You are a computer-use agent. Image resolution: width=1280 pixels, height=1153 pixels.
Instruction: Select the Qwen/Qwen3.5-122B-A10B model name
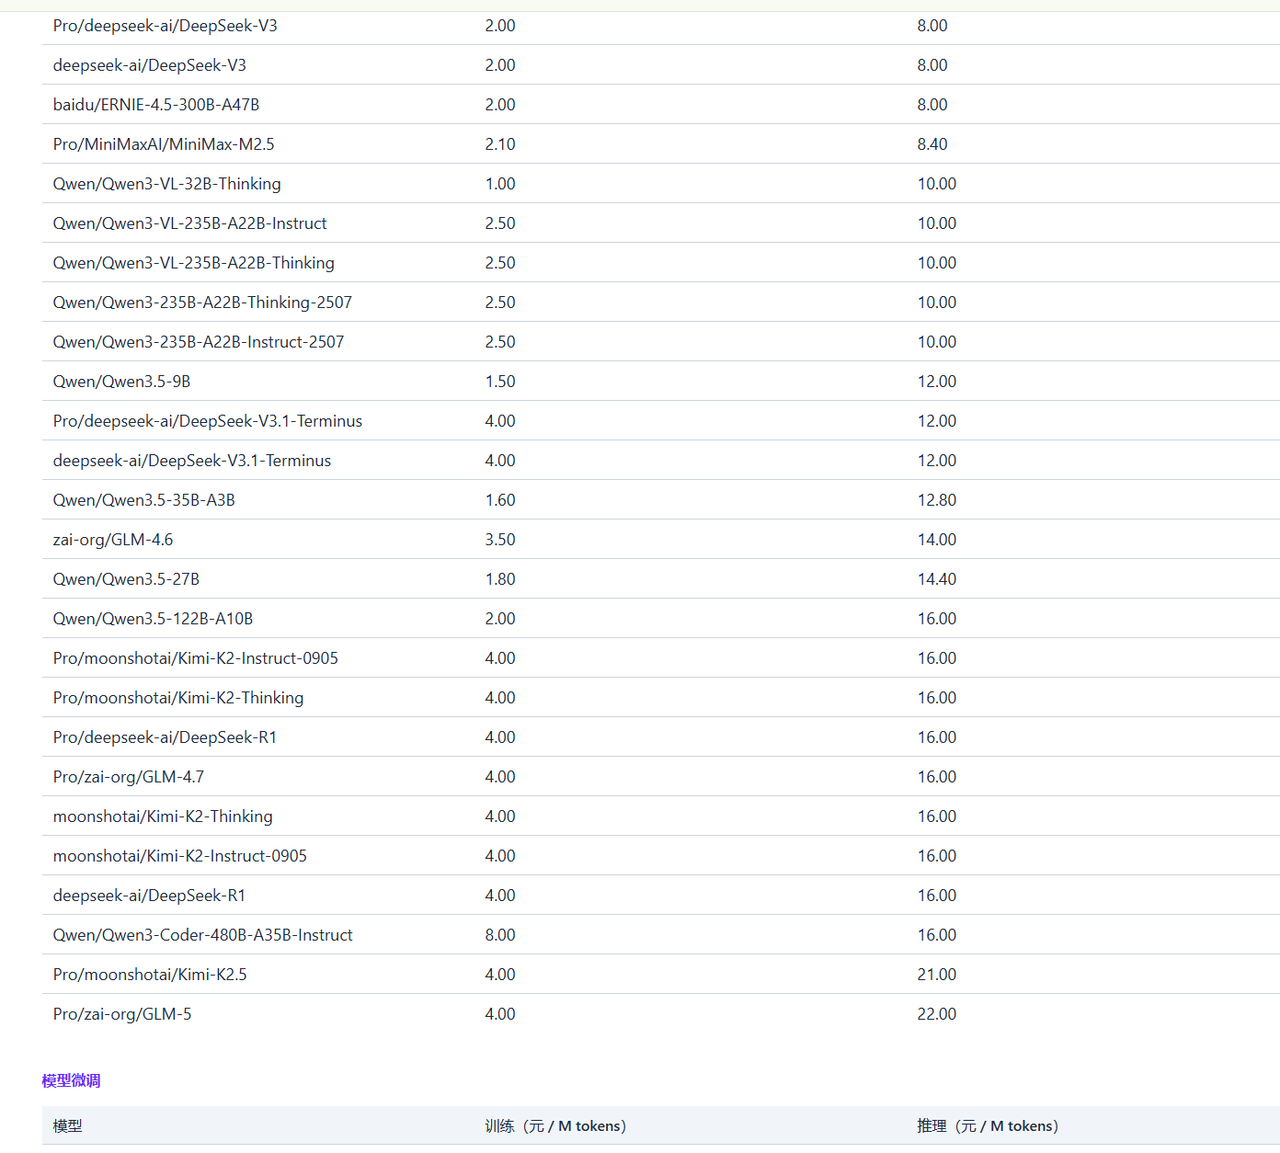pyautogui.click(x=153, y=619)
